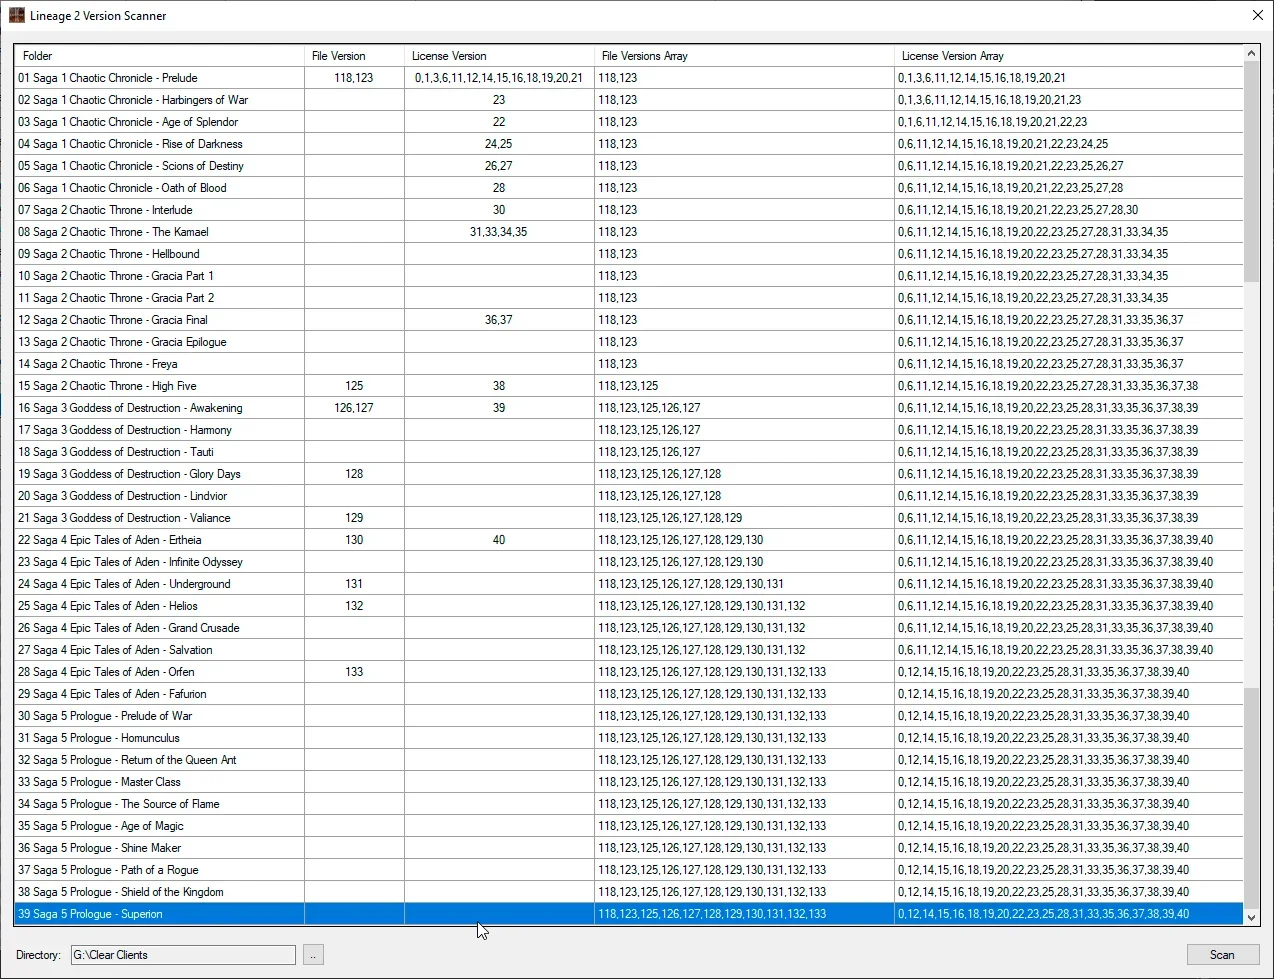1274x979 pixels.
Task: Select row 12 Gracia Final
Action: click(628, 320)
